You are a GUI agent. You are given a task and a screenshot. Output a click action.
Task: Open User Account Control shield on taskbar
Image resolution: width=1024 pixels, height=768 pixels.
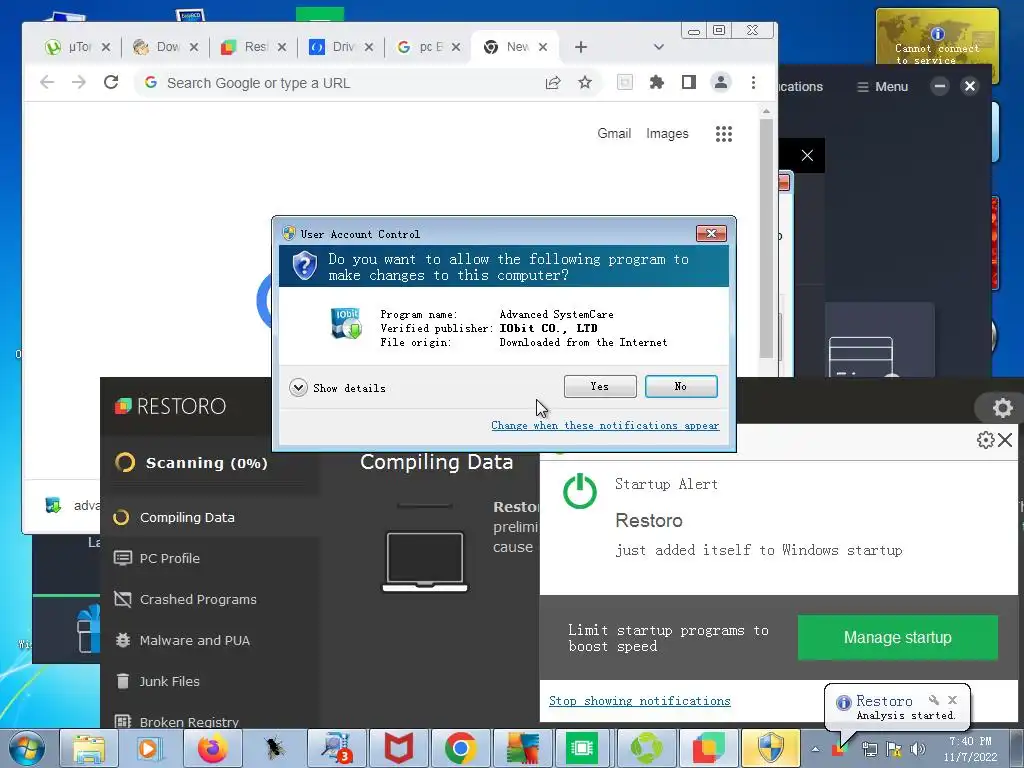click(x=771, y=748)
